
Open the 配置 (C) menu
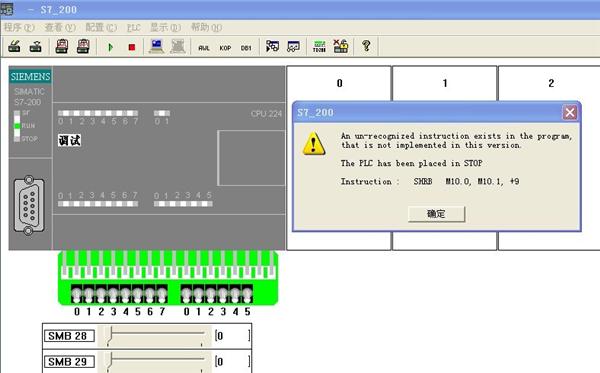(x=101, y=27)
